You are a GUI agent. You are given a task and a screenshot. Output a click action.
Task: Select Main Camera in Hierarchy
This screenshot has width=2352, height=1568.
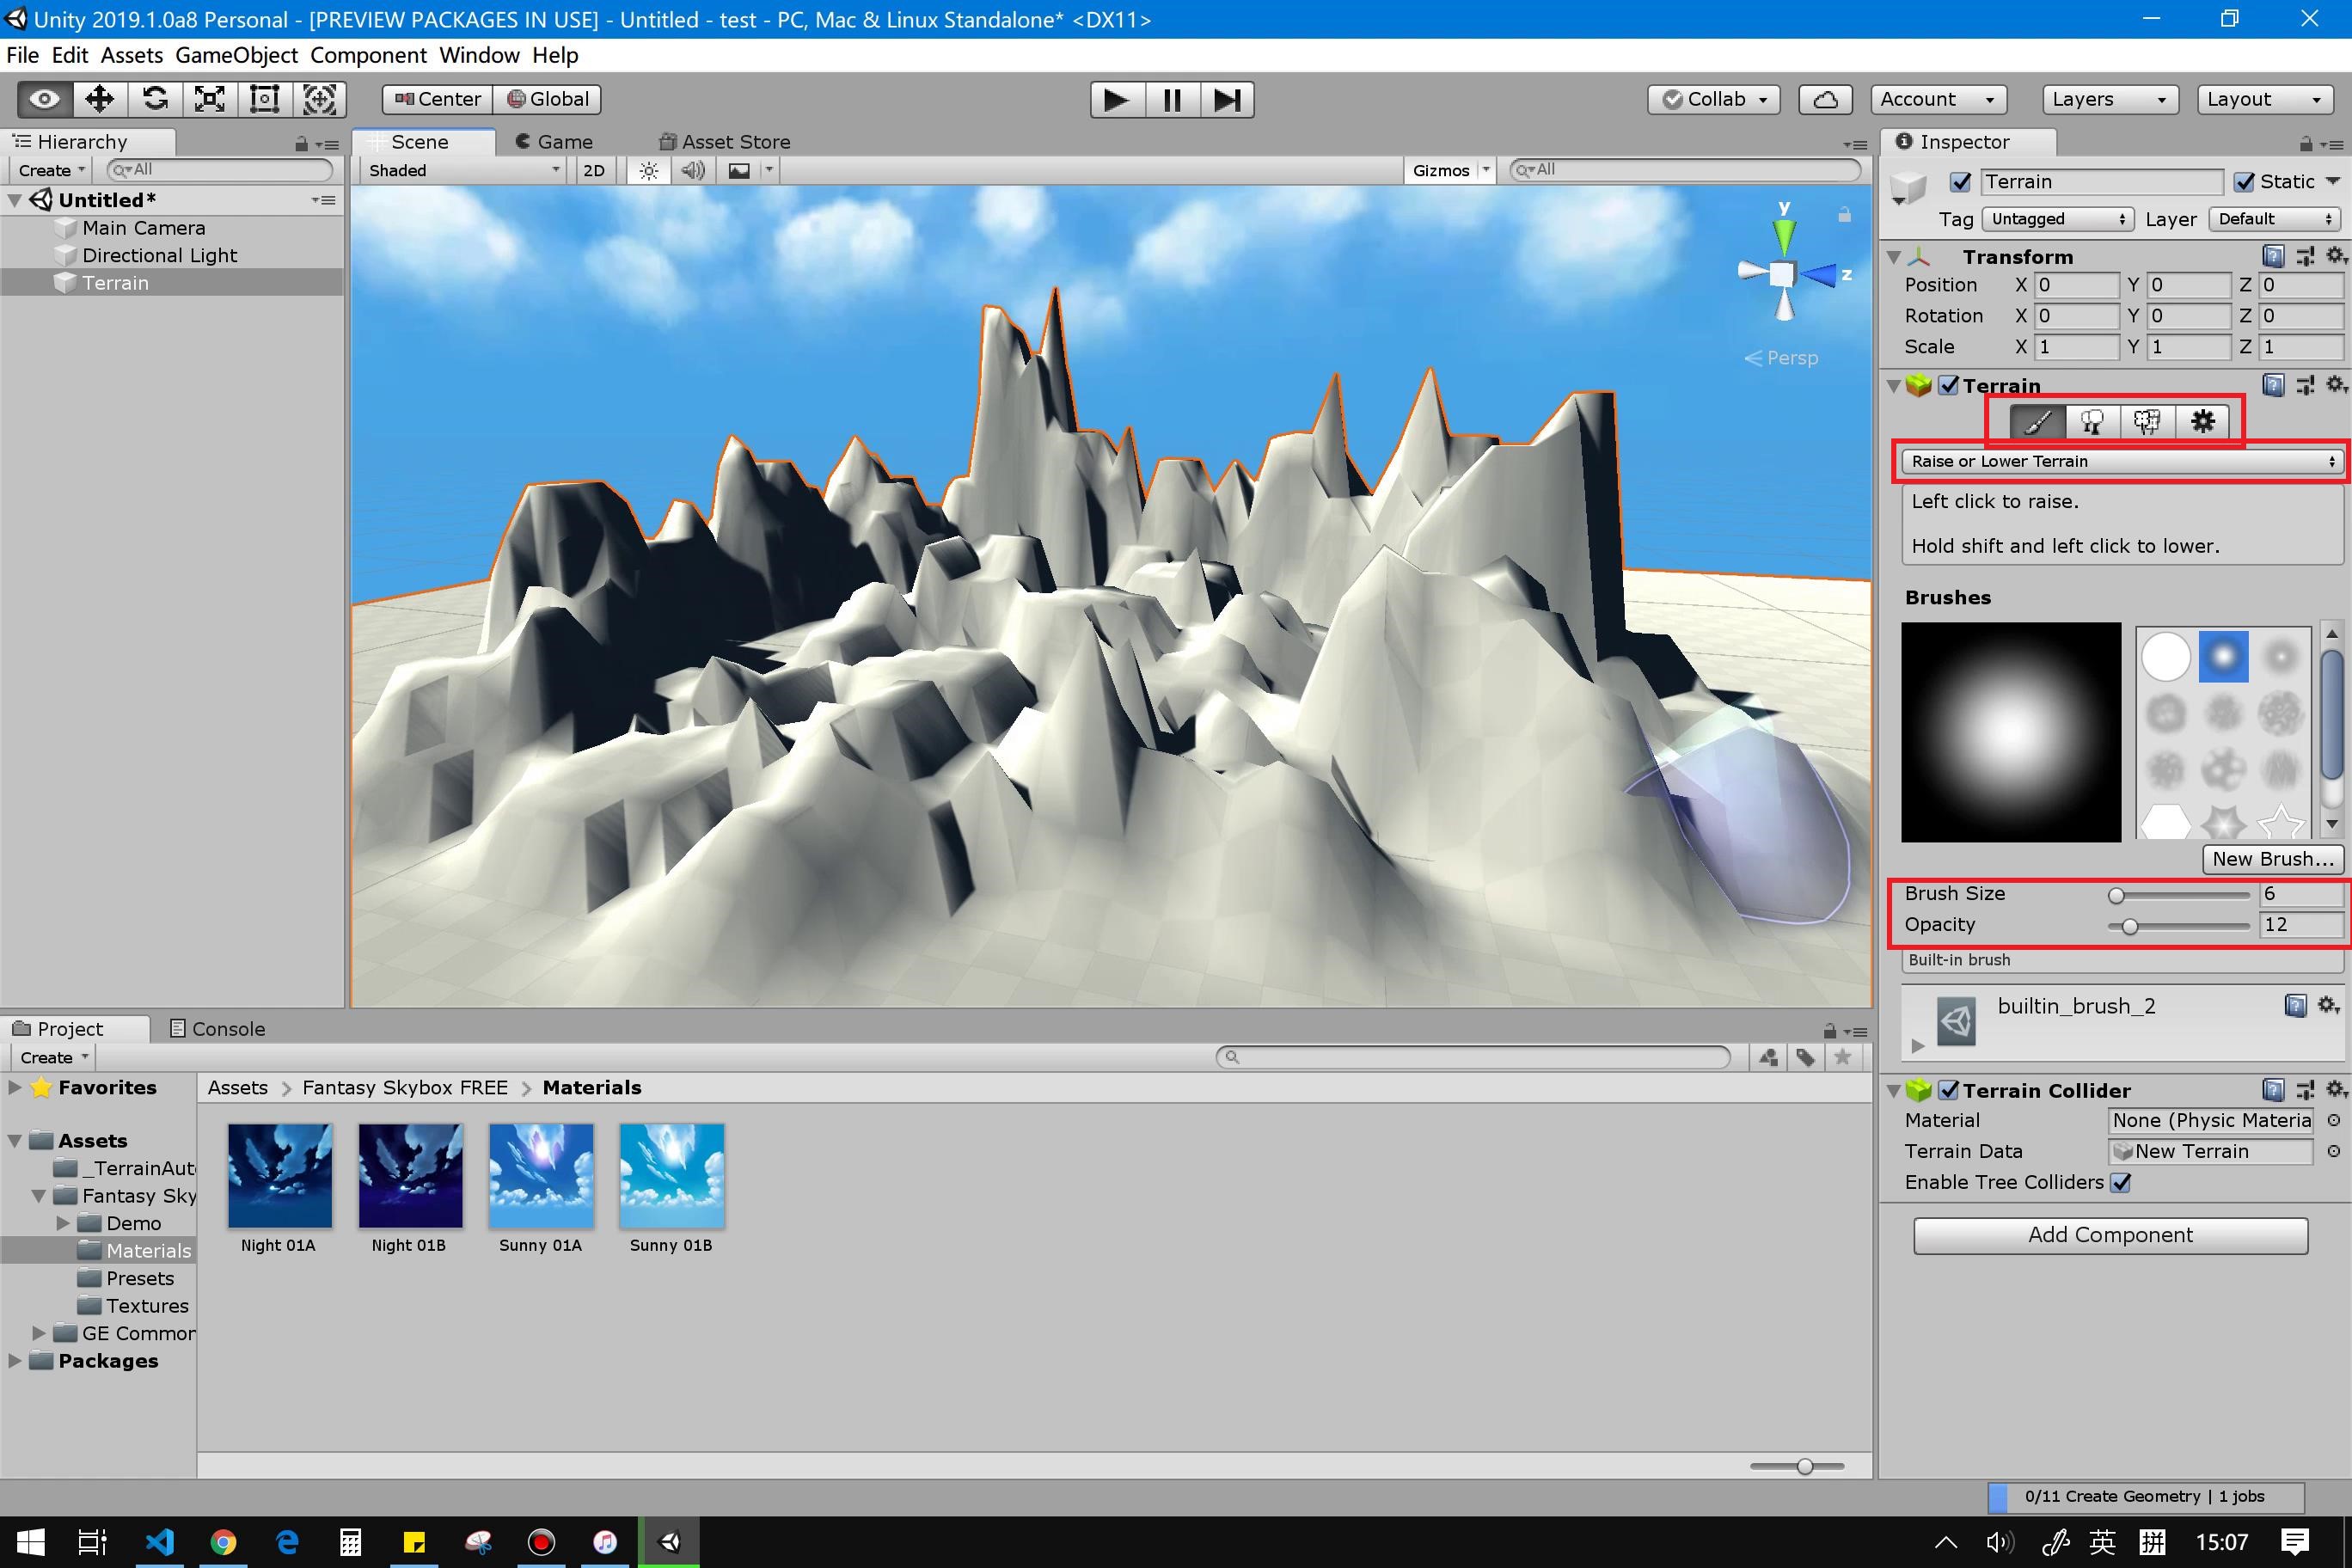[143, 228]
